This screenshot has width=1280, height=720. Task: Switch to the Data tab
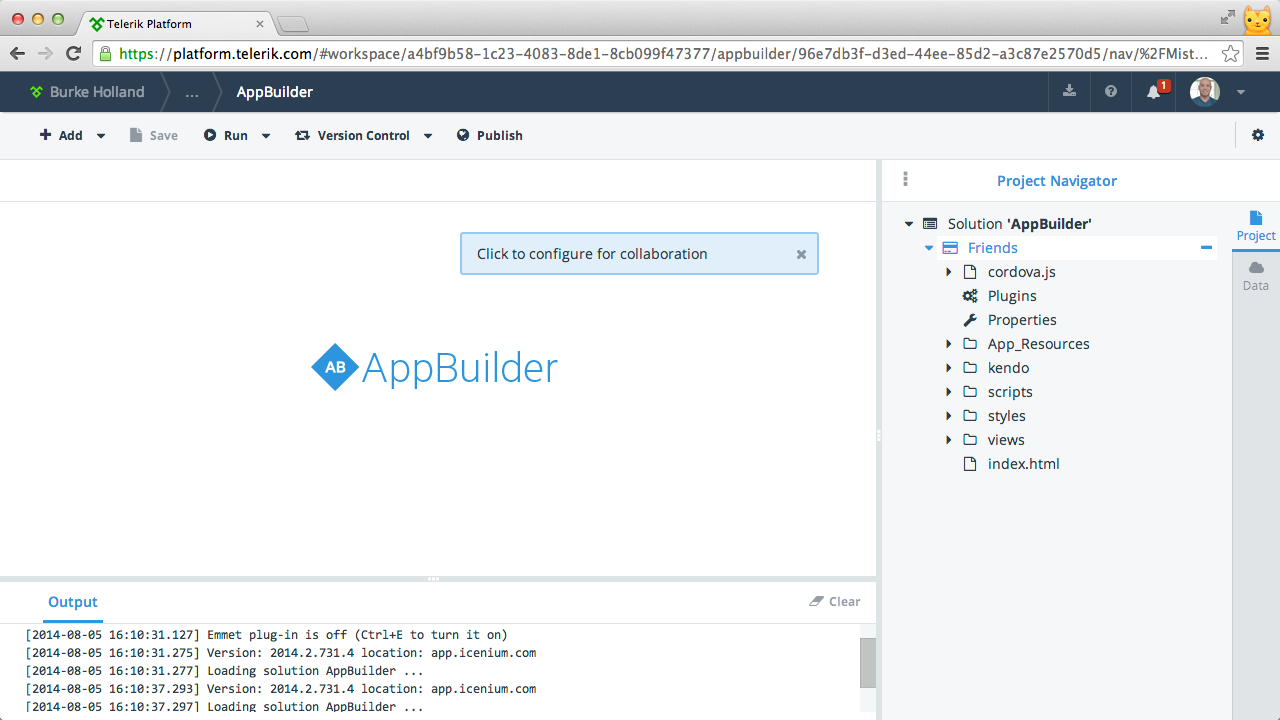coord(1256,276)
